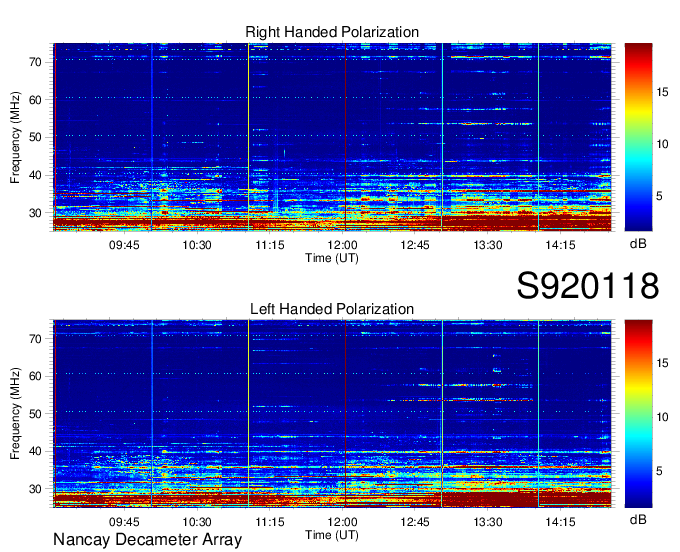Click the Right Handed Polarization title

pyautogui.click(x=332, y=32)
